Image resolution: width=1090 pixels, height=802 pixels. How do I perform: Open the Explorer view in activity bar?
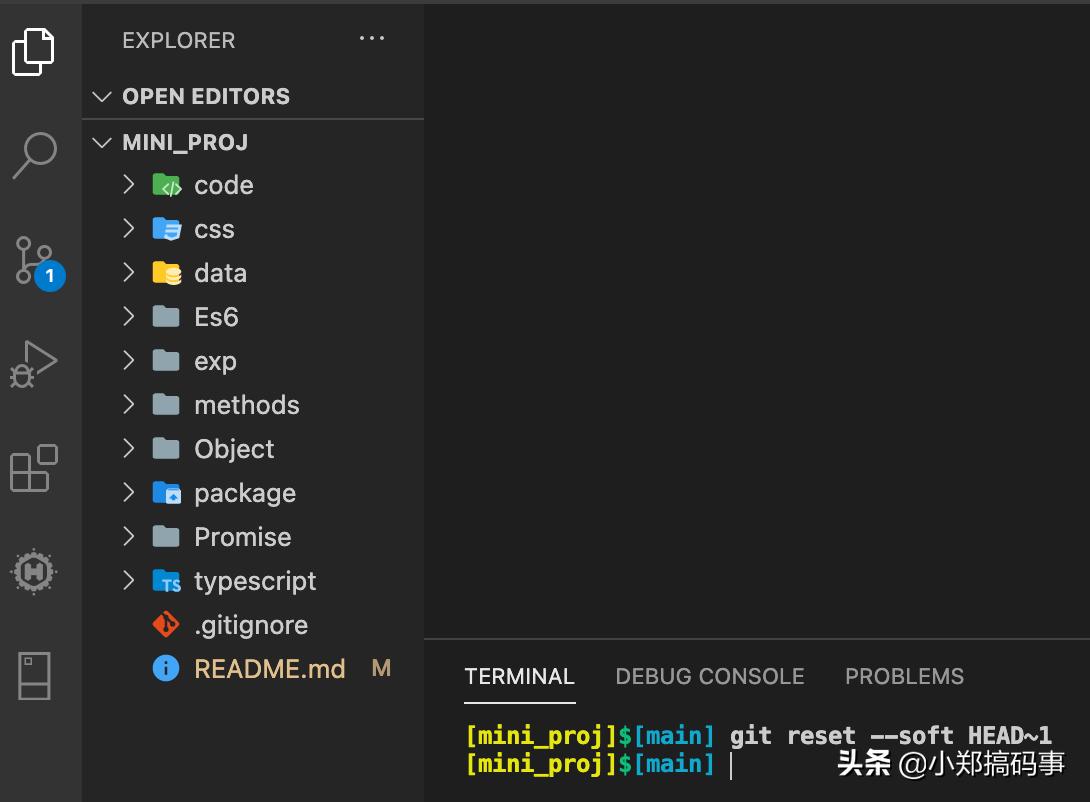tap(33, 52)
